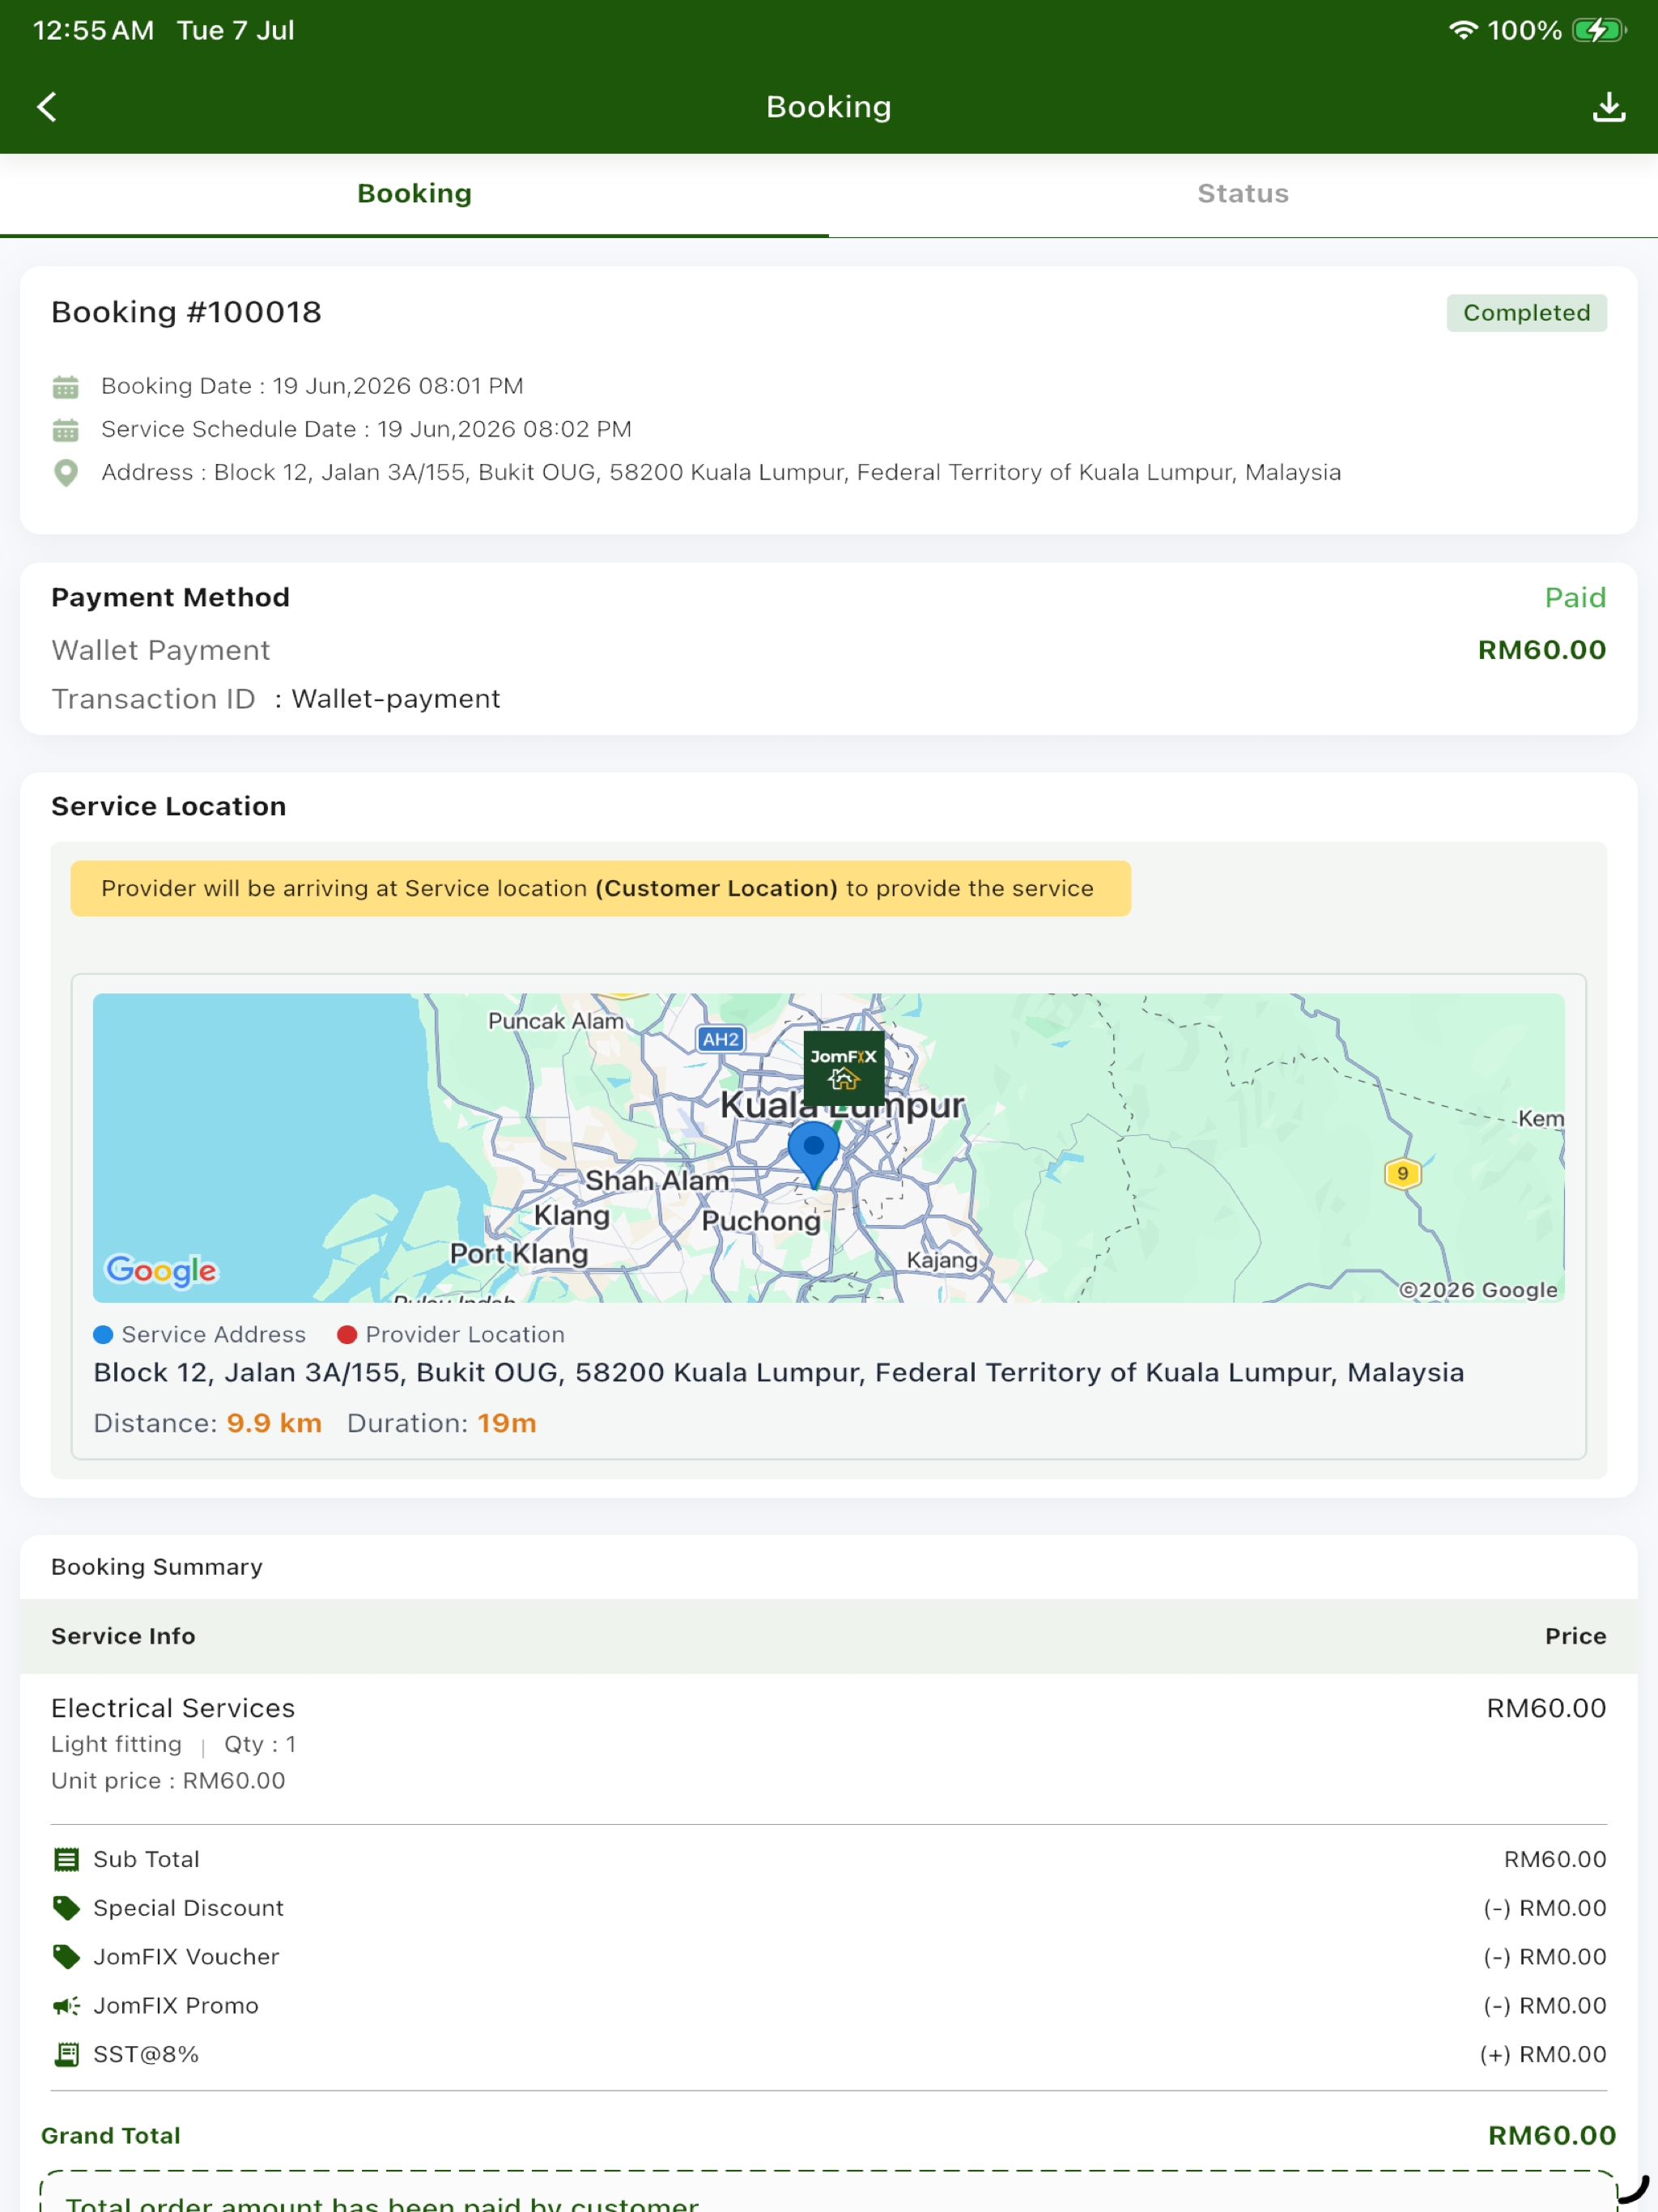
Task: Tap the Wallet Payment method text
Action: [x=161, y=651]
